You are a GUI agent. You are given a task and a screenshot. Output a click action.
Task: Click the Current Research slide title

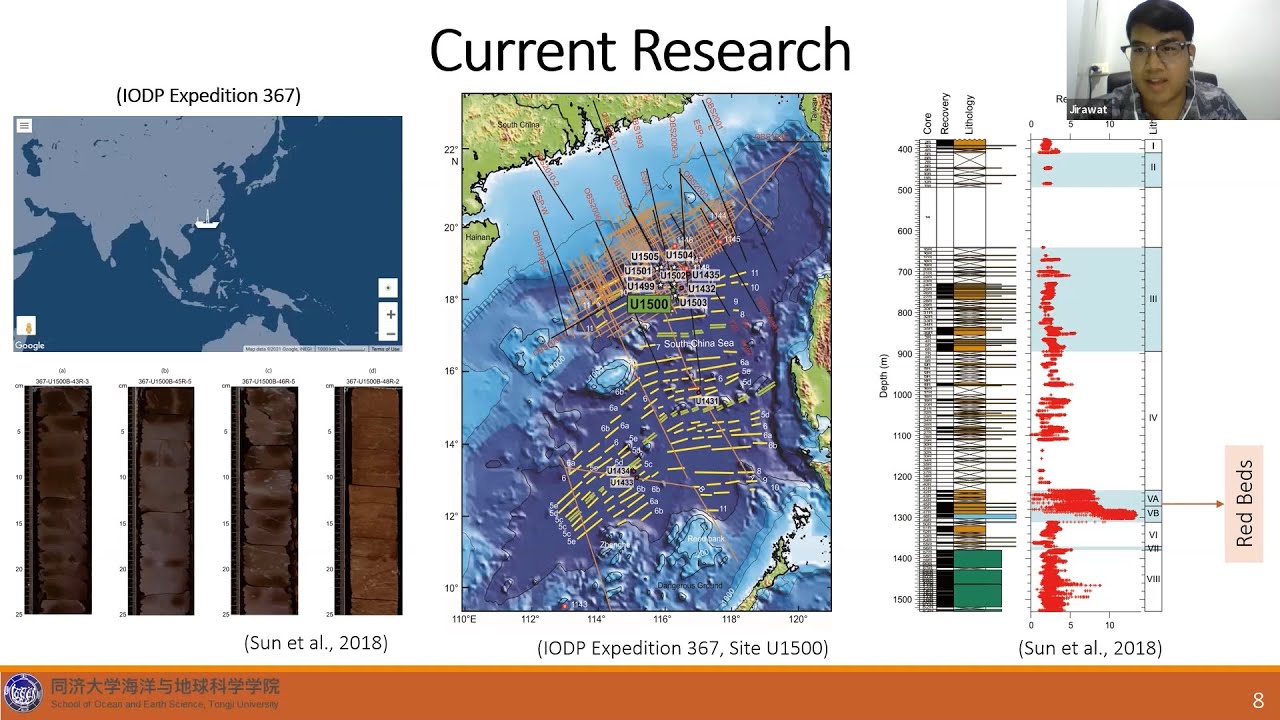tap(640, 51)
